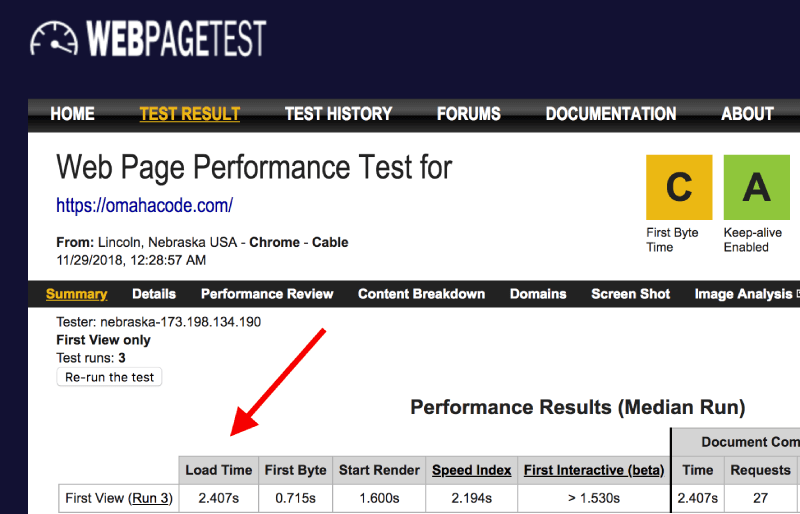800x514 pixels.
Task: Select the 0.715s First Byte value
Action: point(295,498)
